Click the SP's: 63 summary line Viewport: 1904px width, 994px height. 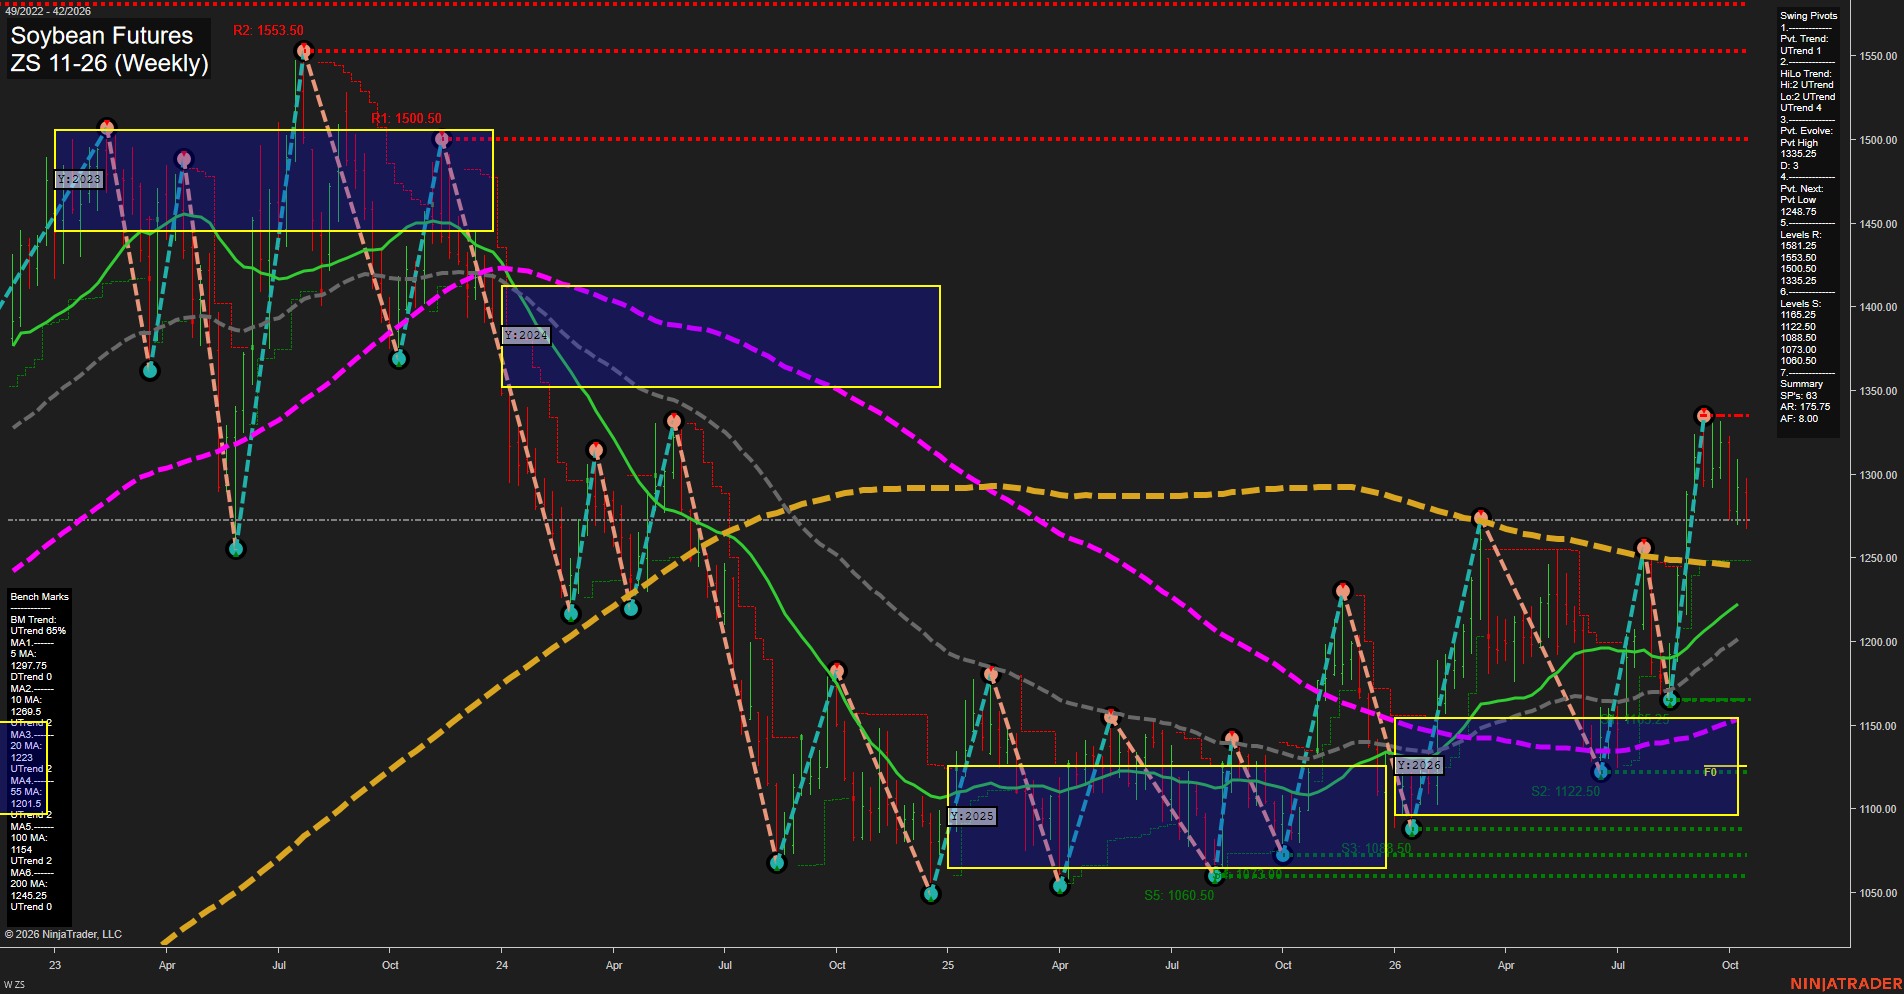1798,396
